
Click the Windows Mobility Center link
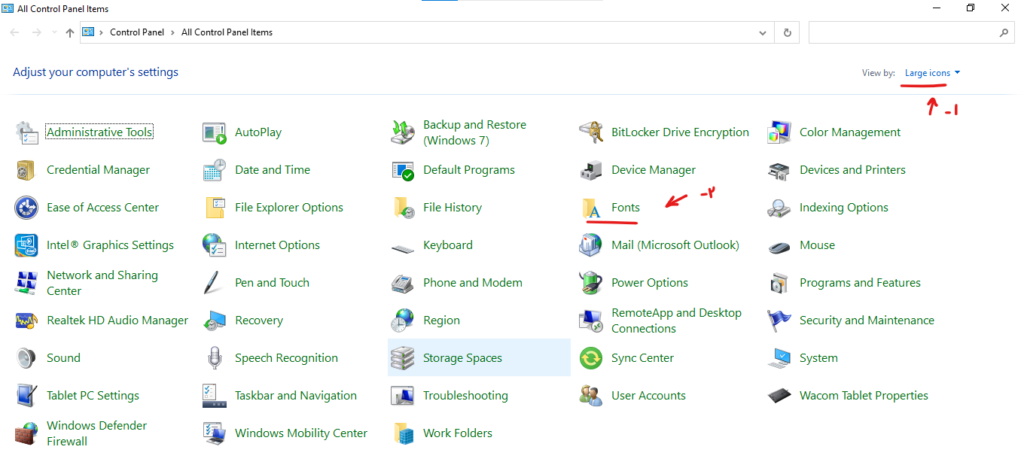(x=301, y=434)
